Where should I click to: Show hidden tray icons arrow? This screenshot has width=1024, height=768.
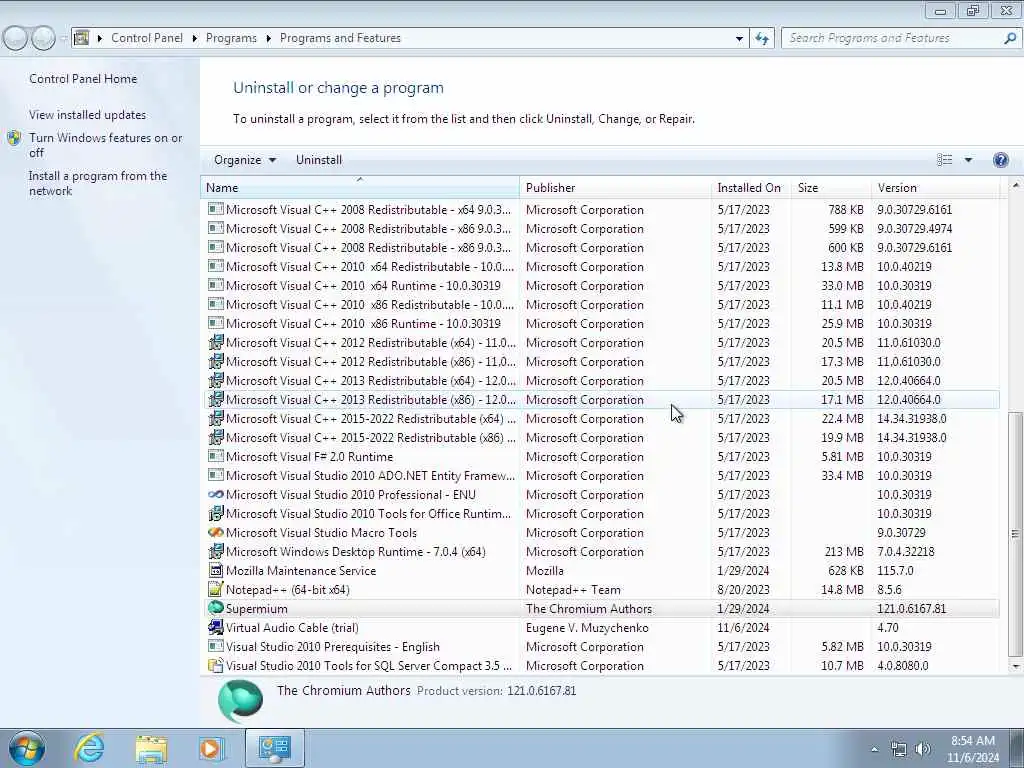tap(874, 749)
